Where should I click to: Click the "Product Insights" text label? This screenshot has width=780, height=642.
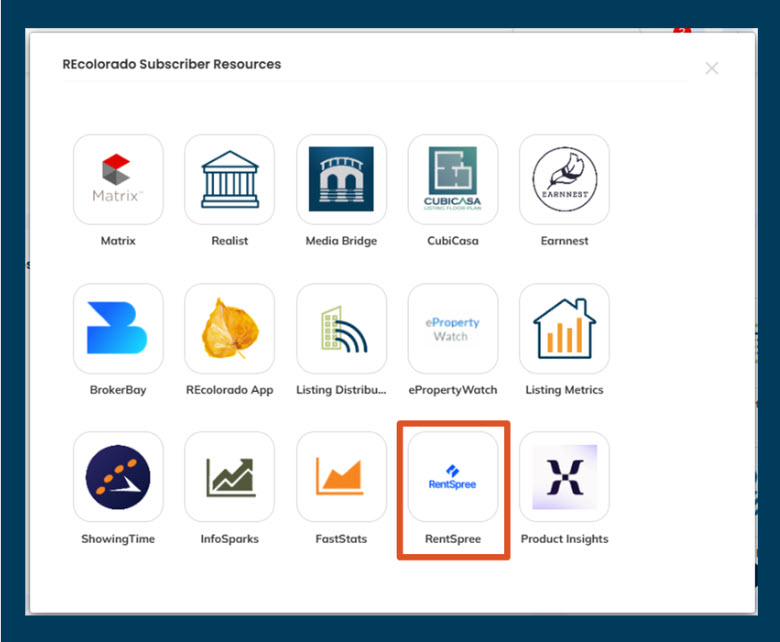point(564,539)
